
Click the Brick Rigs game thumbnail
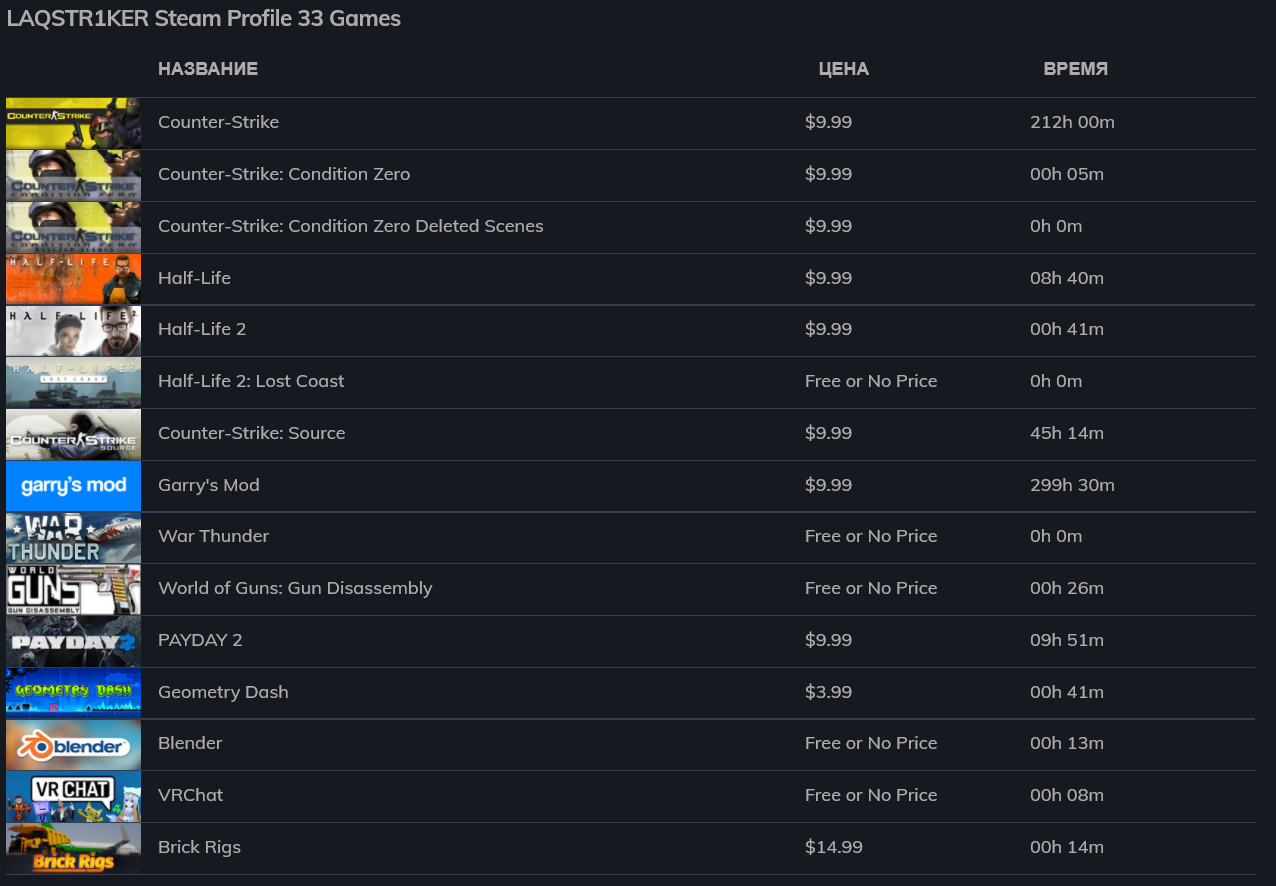73,849
